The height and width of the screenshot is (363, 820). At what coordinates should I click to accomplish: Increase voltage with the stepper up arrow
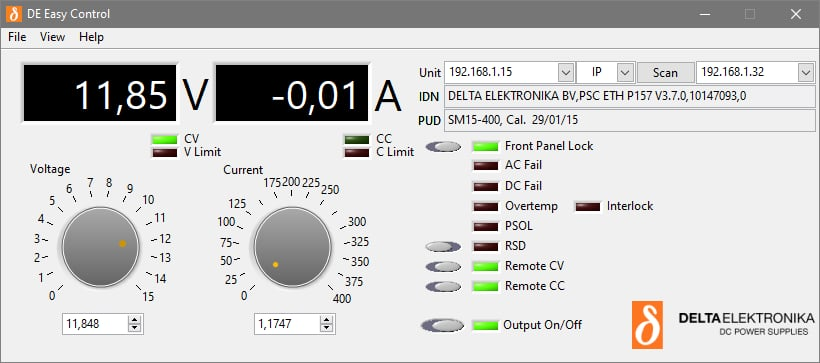click(x=135, y=320)
